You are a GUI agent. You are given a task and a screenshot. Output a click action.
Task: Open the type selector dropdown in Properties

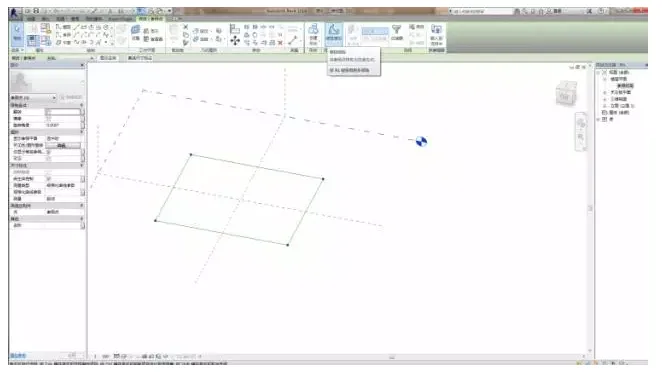(54, 98)
